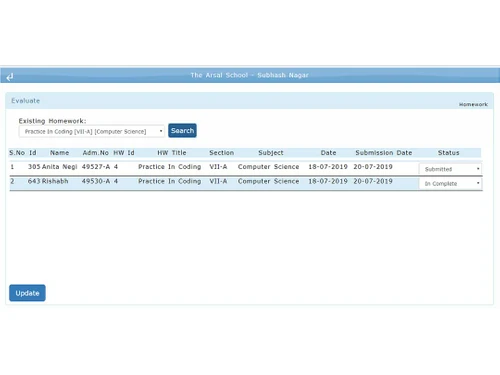Screen dimensions: 500x375
Task: Click the Update button
Action: pyautogui.click(x=27, y=293)
